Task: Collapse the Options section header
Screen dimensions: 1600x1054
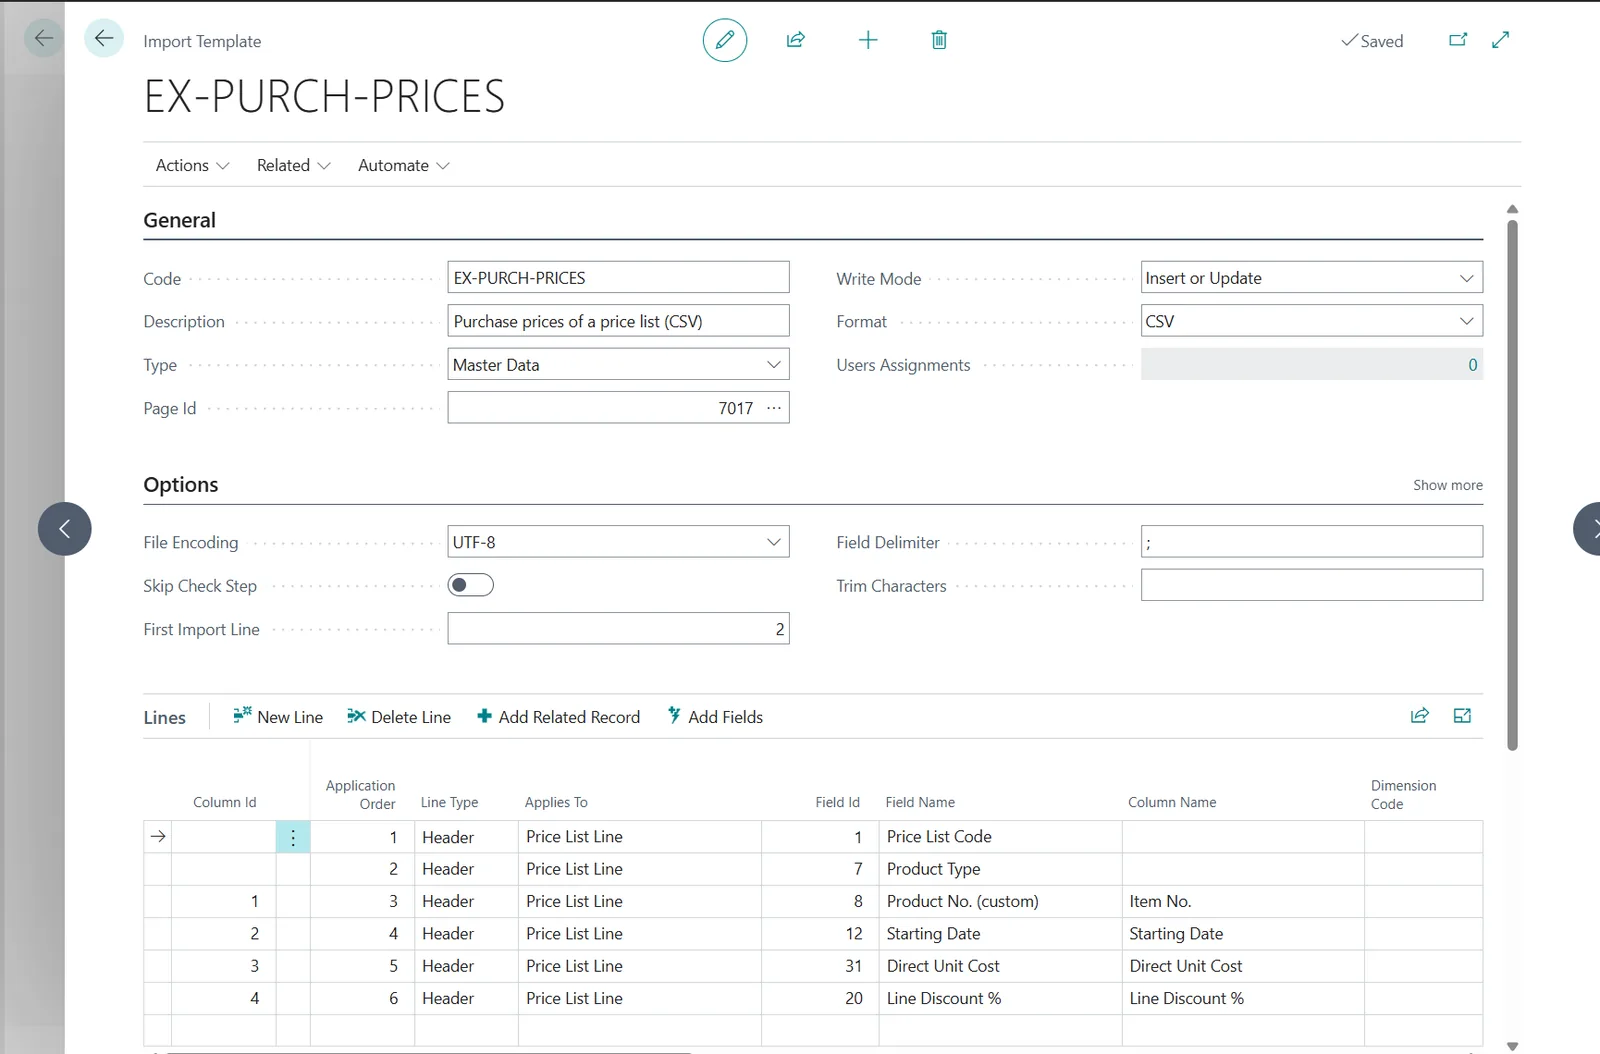Action: click(181, 485)
